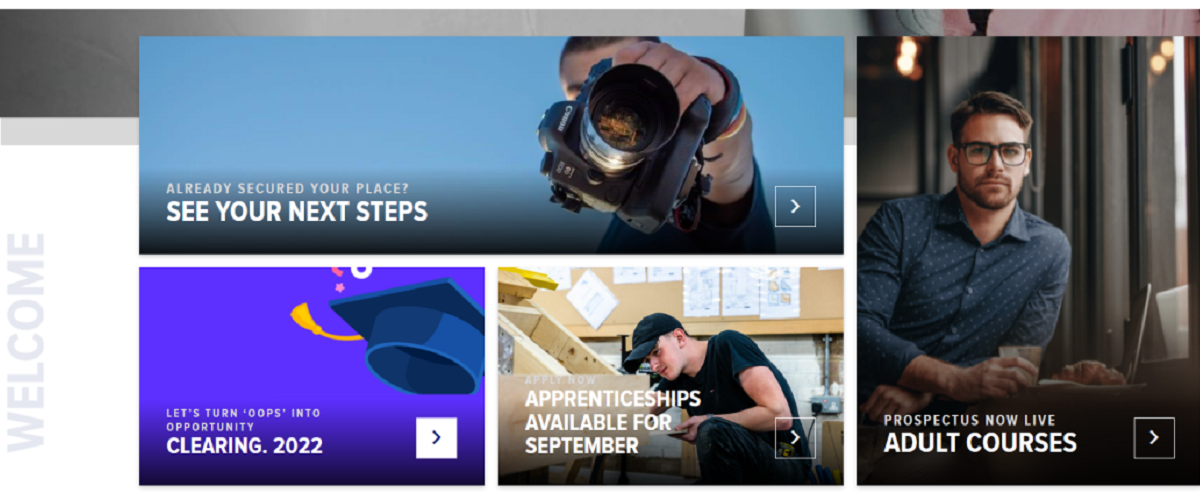
Task: Click the Canon camera lens photo
Action: tap(631, 115)
